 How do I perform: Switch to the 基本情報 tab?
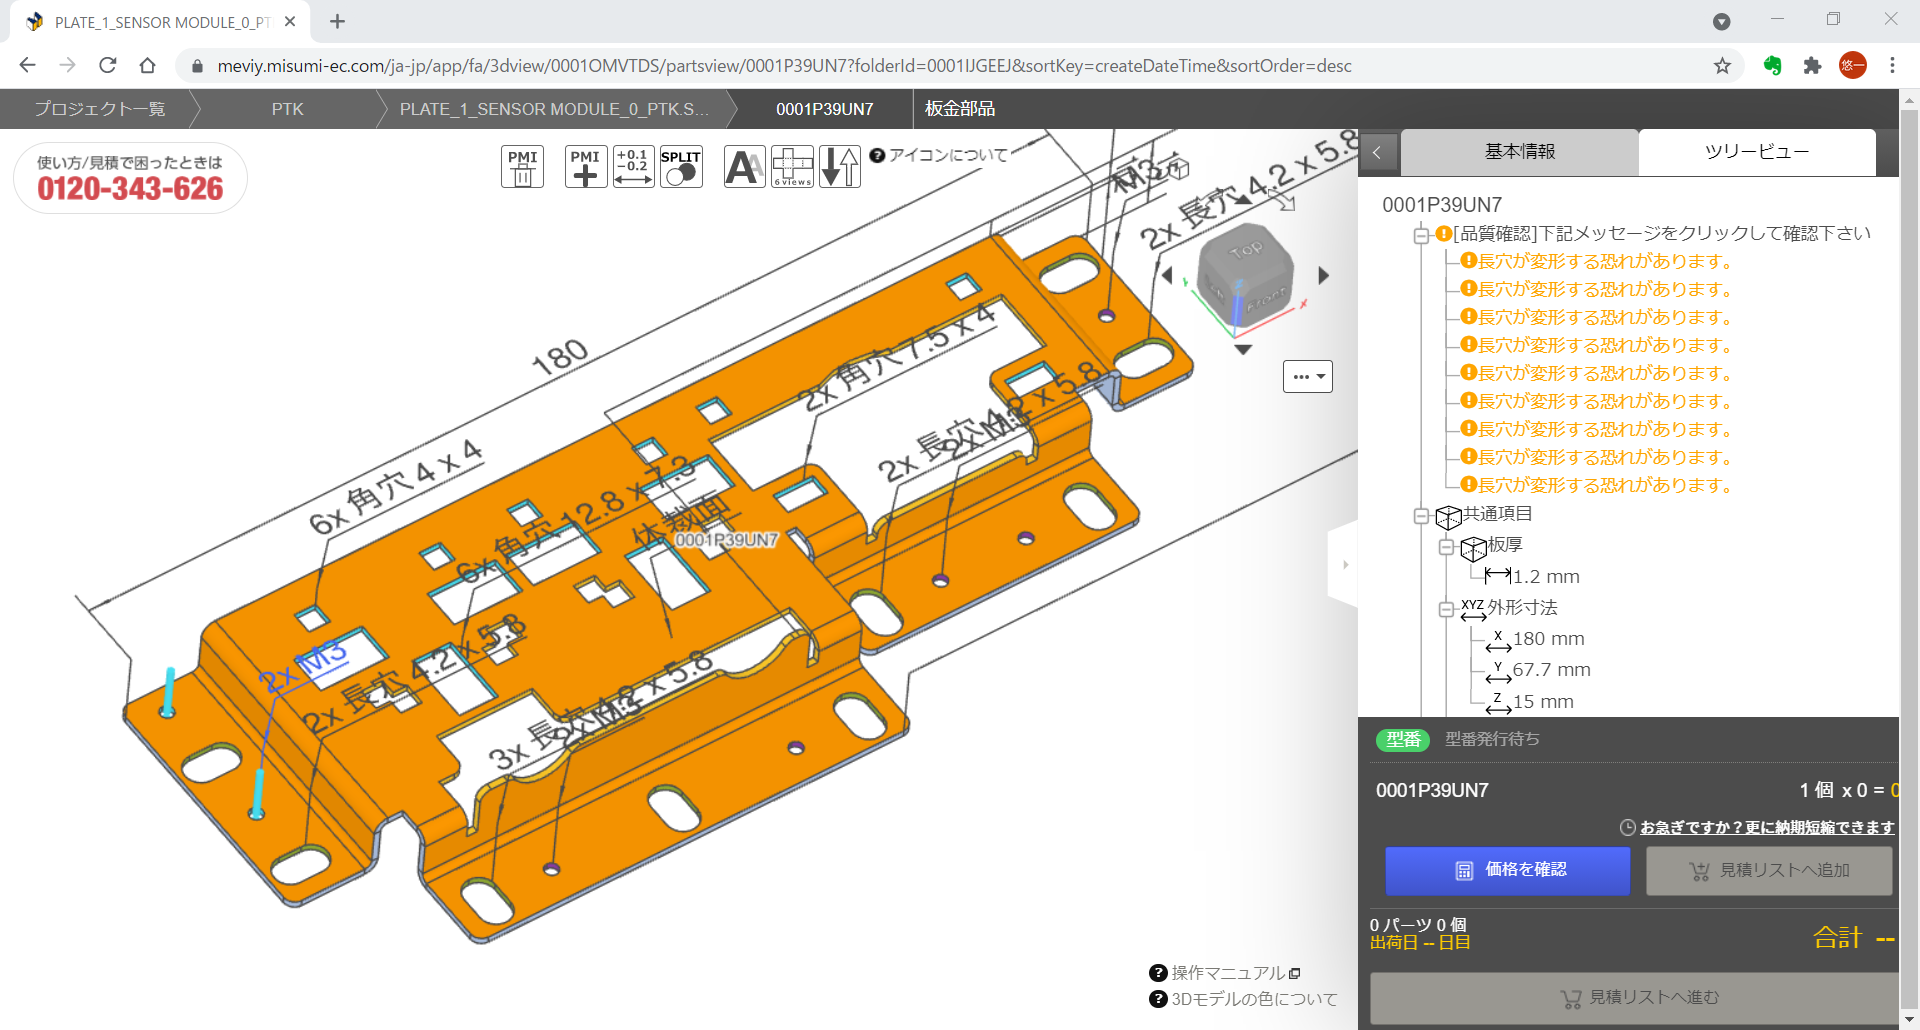click(x=1519, y=152)
